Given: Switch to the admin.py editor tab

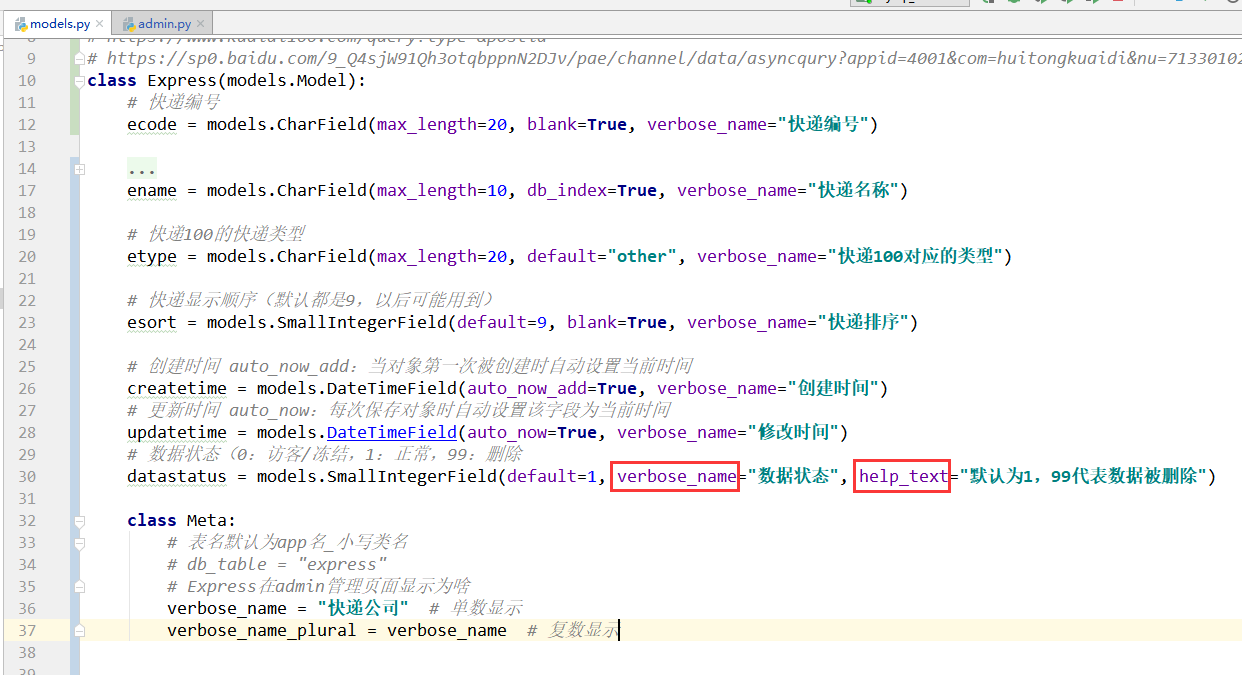Looking at the screenshot, I should (160, 23).
